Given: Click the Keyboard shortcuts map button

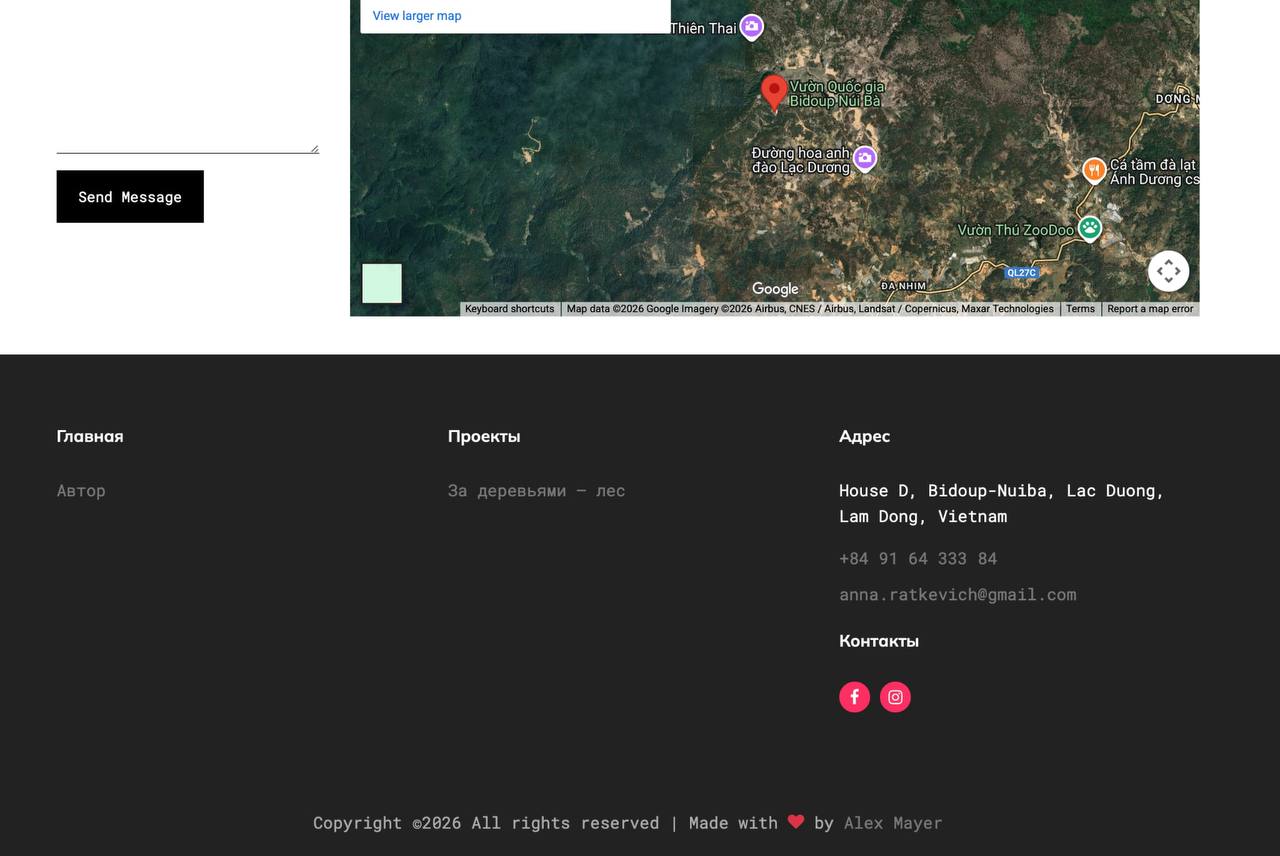Looking at the screenshot, I should (509, 309).
